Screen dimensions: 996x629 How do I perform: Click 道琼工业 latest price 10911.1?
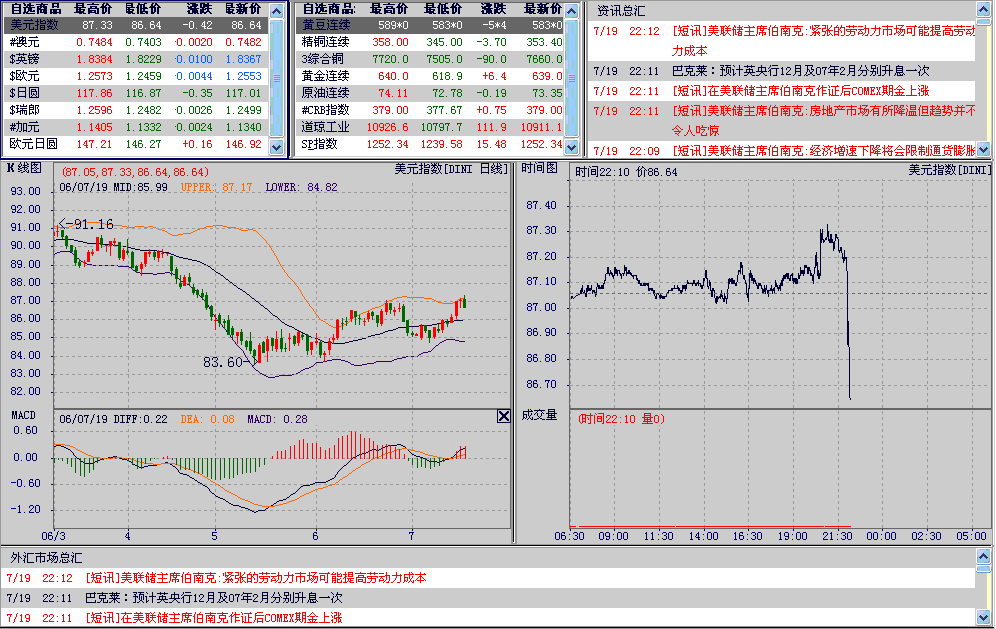click(x=541, y=127)
